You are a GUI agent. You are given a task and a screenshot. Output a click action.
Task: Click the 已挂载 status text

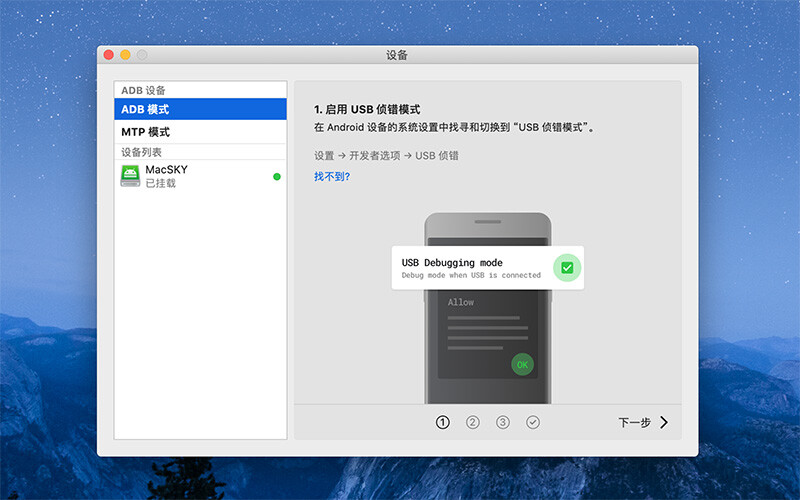160,183
